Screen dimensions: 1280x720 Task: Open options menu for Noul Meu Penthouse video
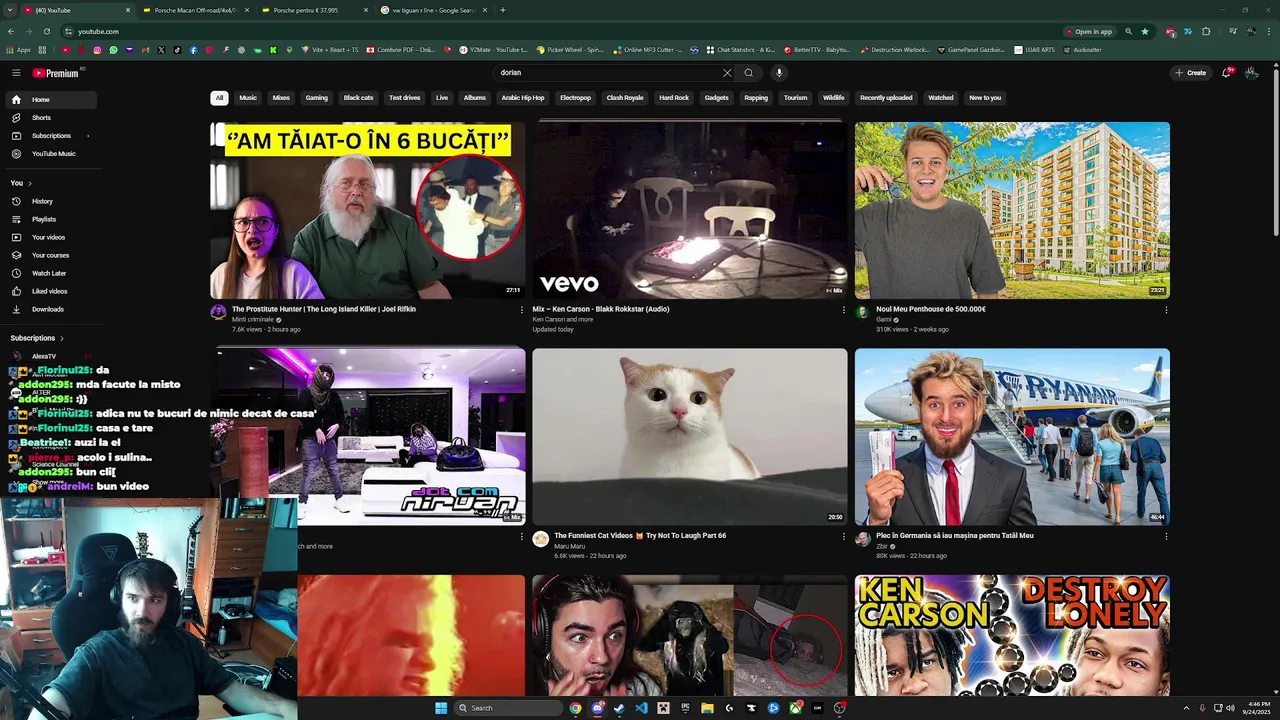click(1165, 310)
